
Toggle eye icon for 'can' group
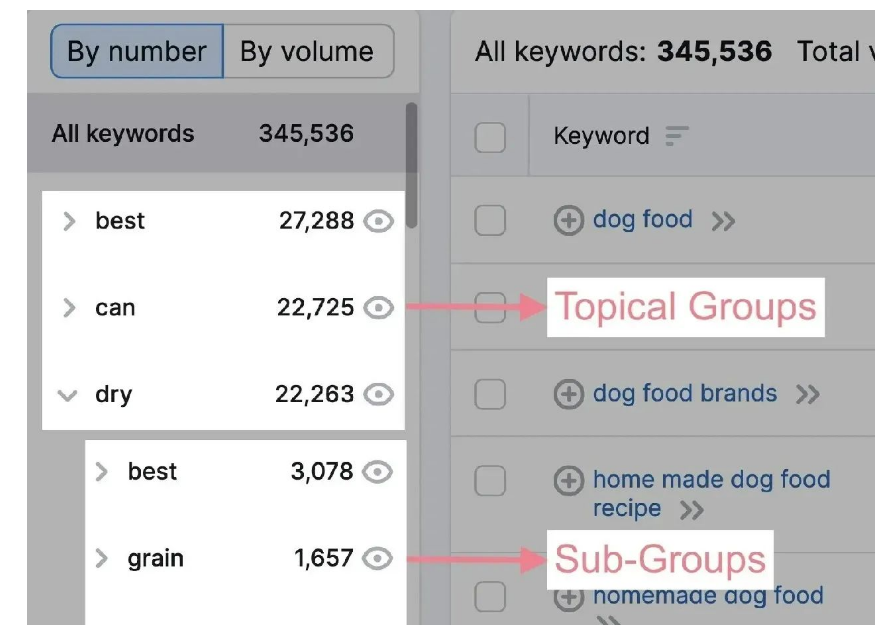click(378, 308)
